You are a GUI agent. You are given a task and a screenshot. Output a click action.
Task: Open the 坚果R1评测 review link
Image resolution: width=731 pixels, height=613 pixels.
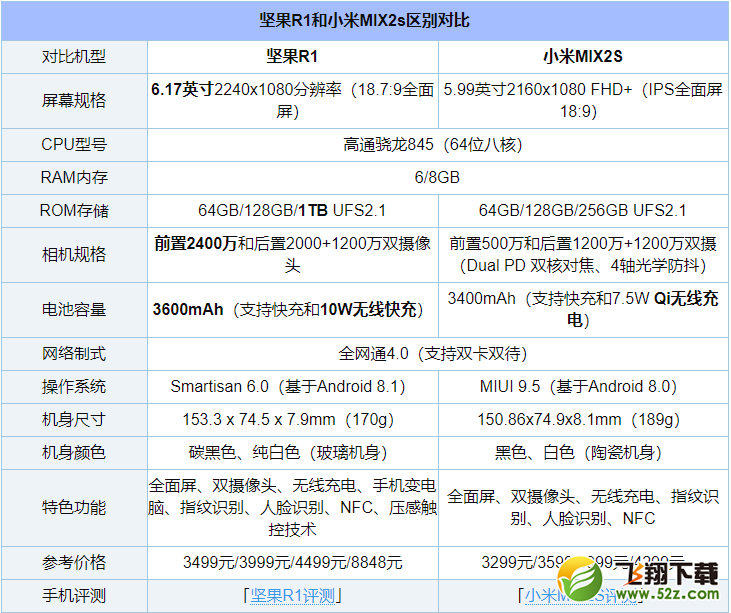click(292, 595)
